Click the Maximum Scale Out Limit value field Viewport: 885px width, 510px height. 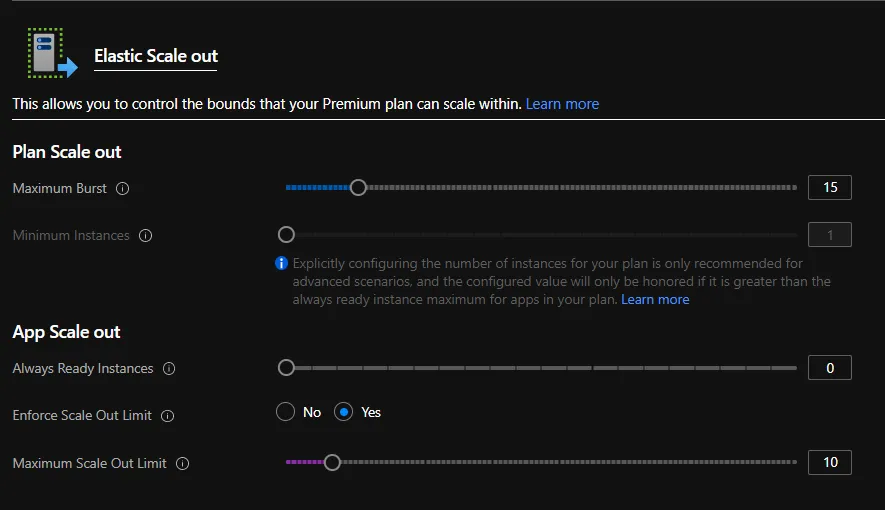click(829, 462)
